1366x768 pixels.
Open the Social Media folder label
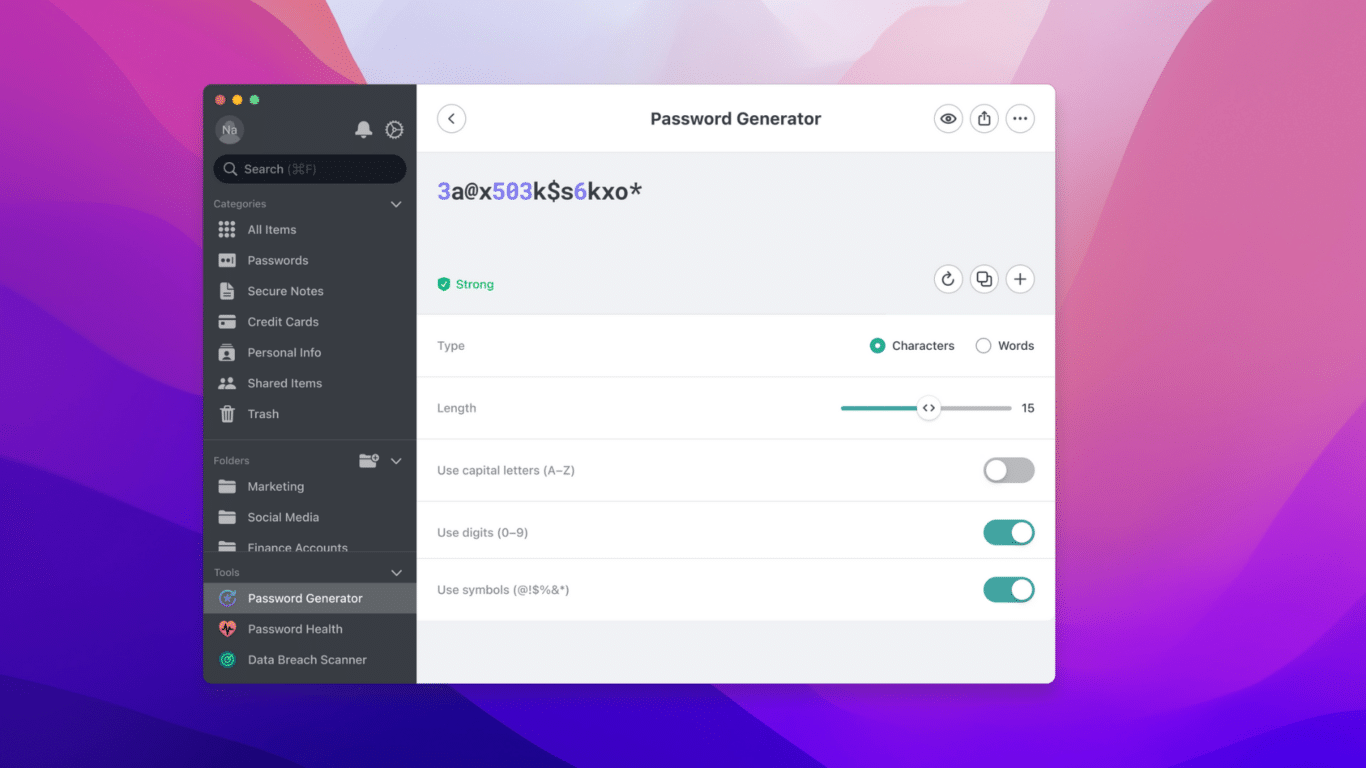(x=283, y=517)
